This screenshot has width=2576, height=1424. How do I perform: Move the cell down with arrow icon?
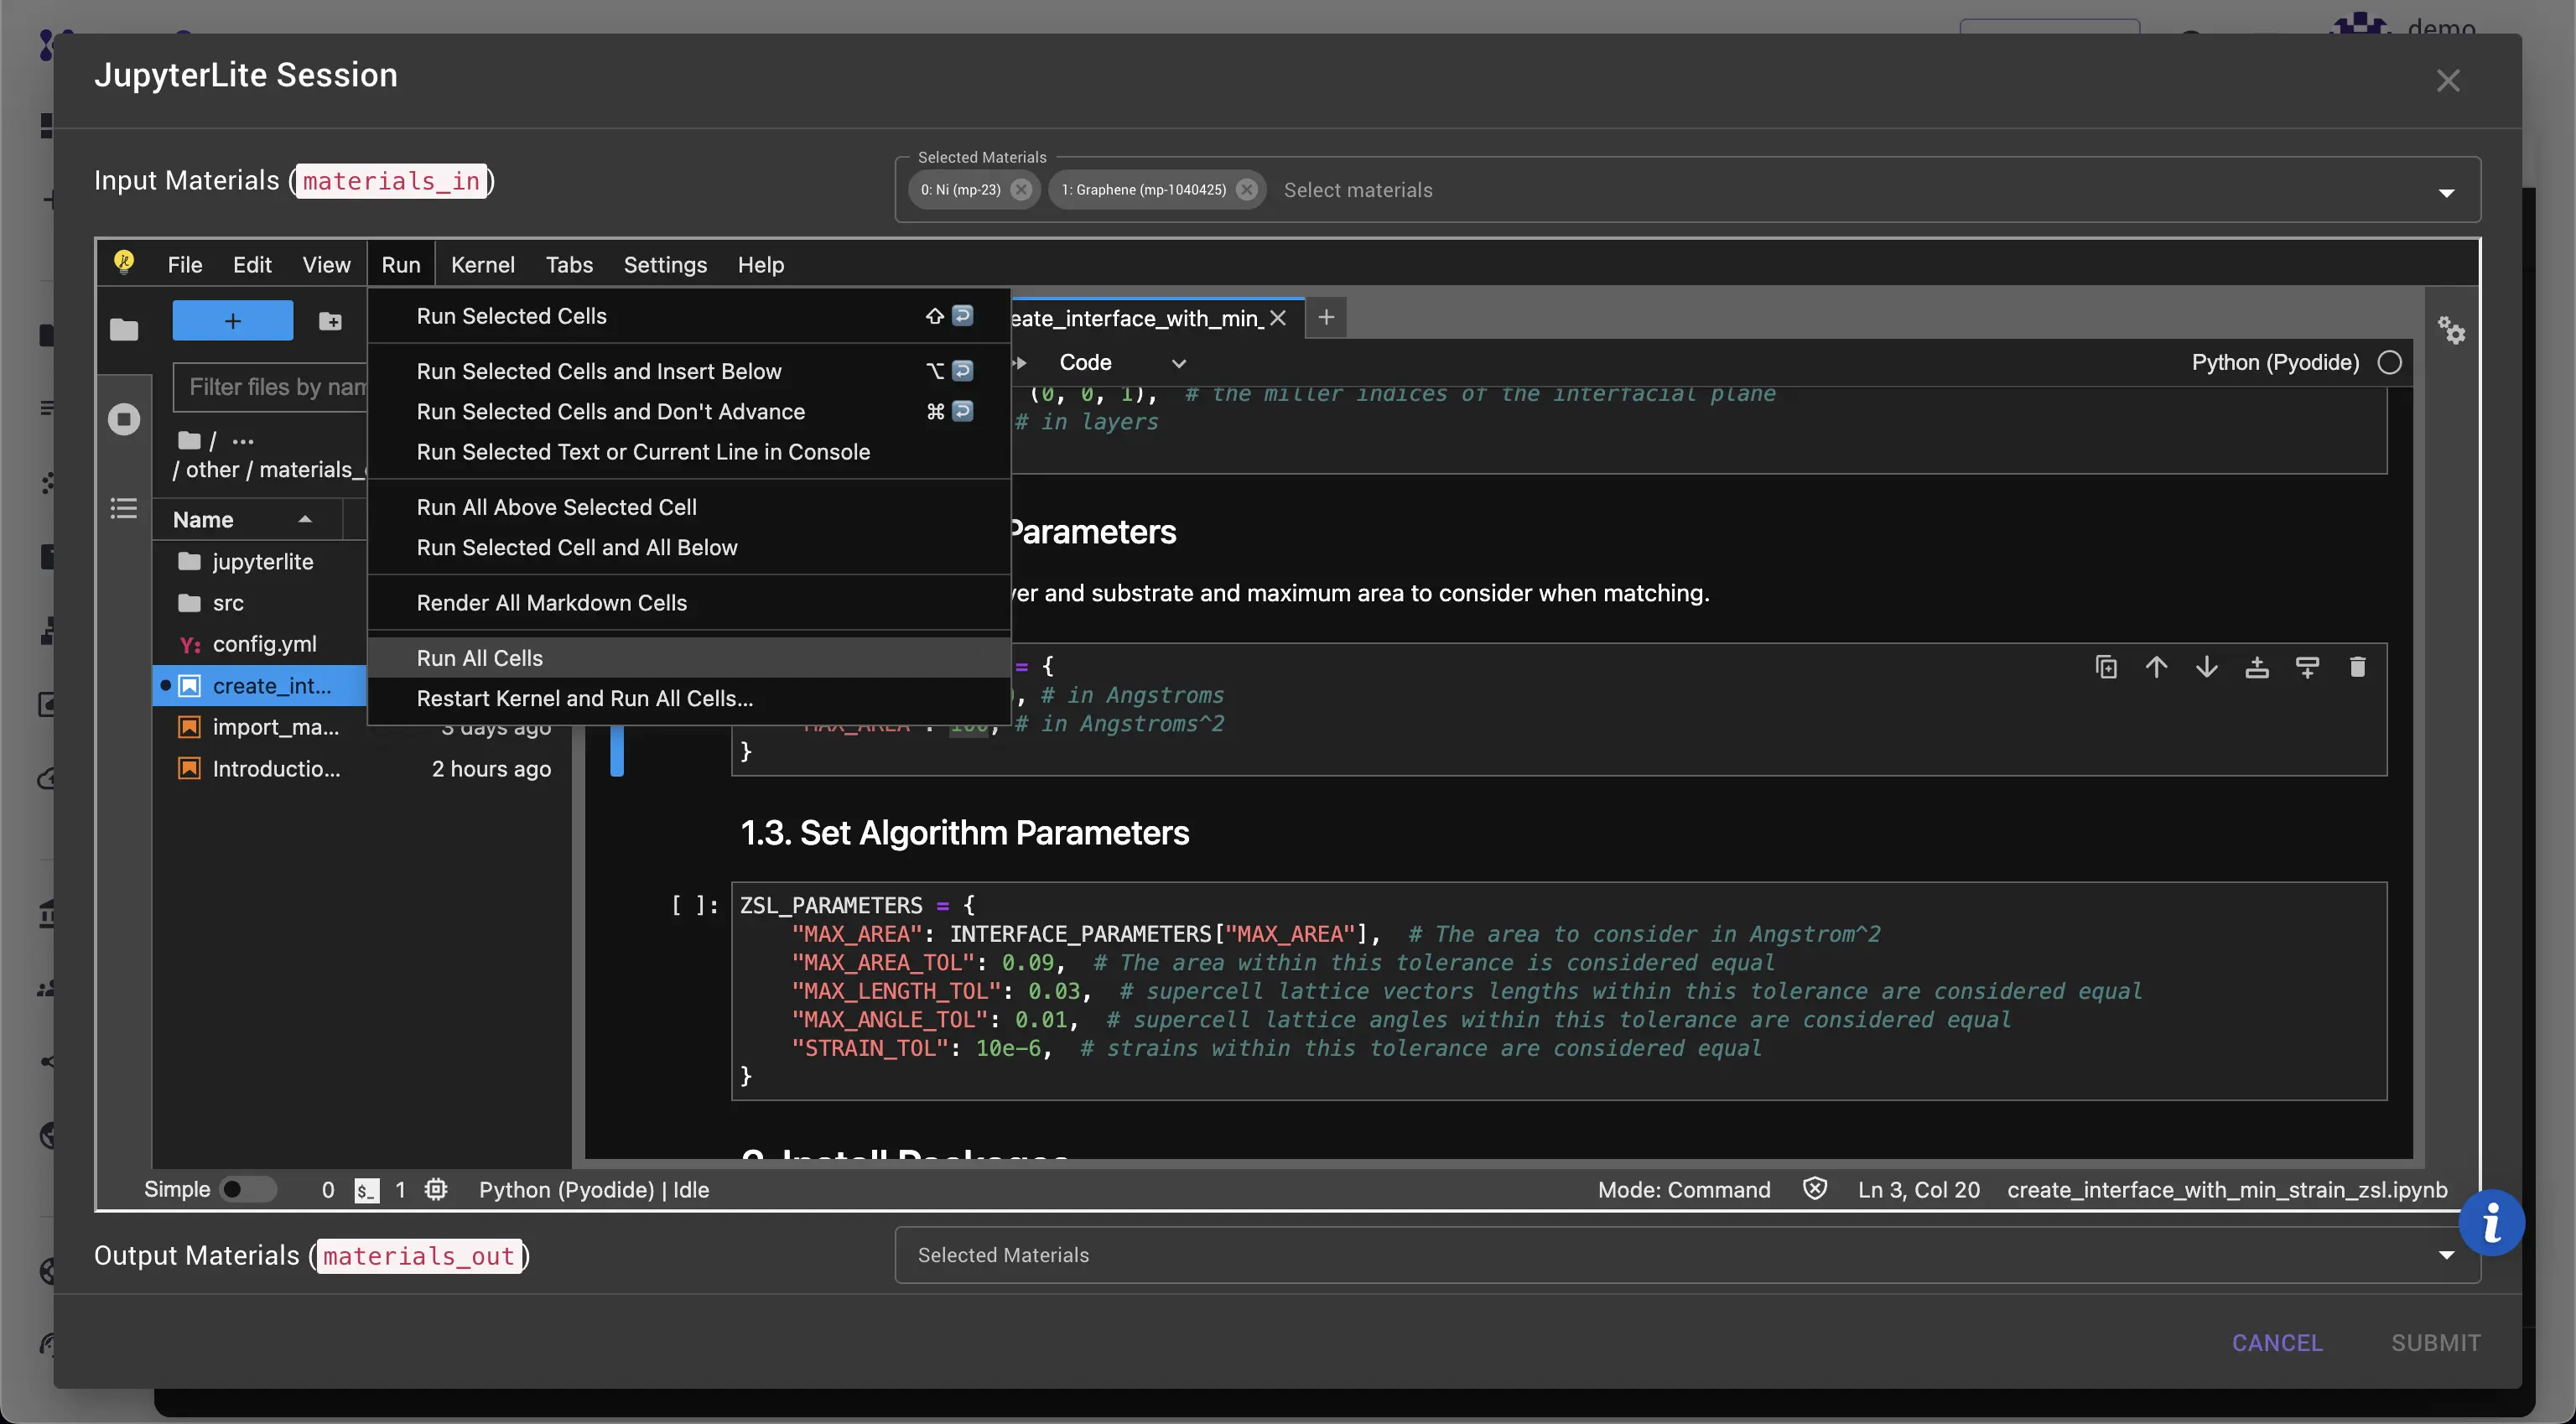coord(2206,667)
